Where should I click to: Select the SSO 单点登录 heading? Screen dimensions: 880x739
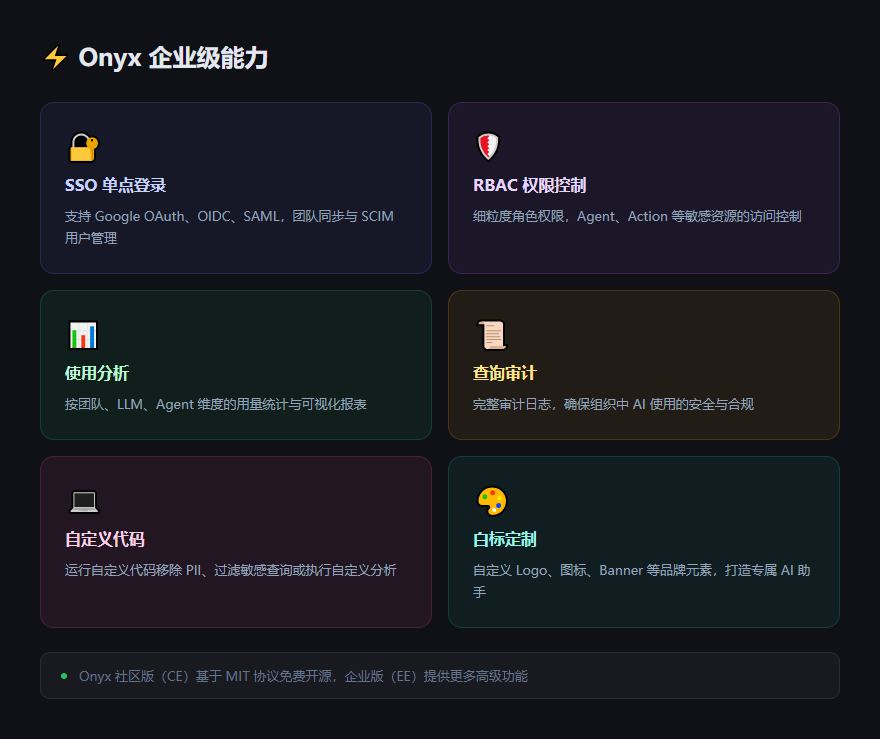[x=115, y=186]
